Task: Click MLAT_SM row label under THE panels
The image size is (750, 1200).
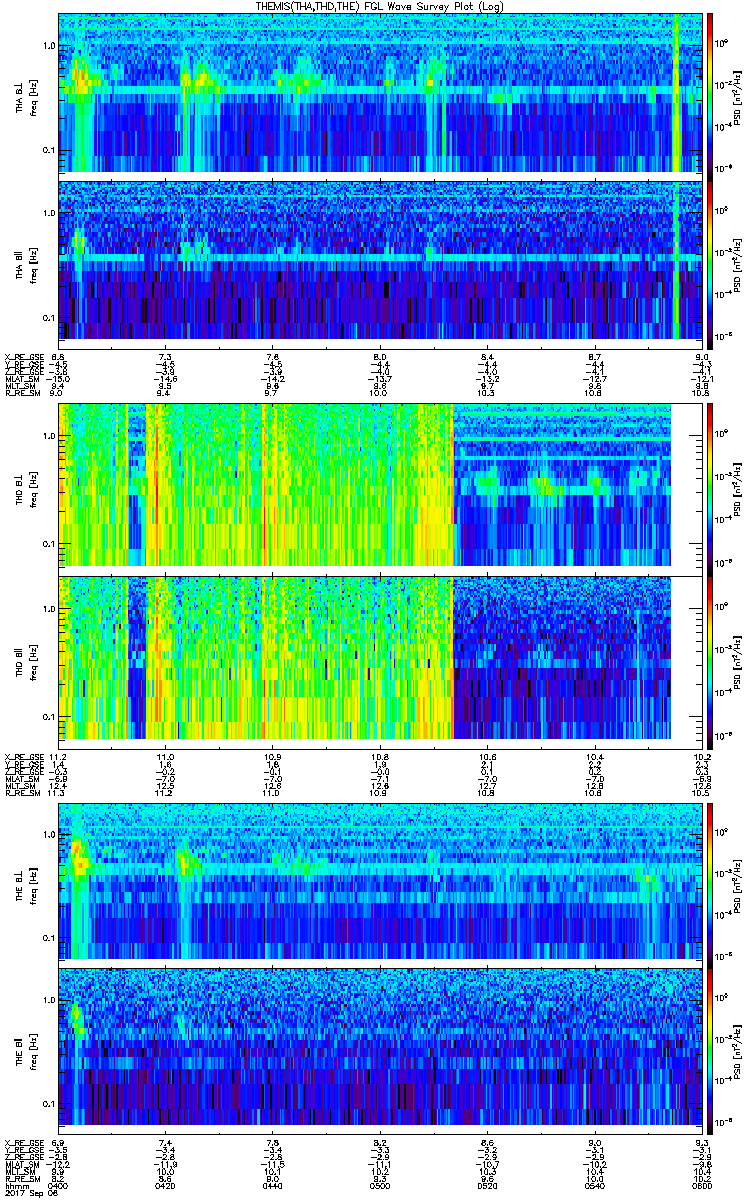Action: click(x=21, y=1164)
